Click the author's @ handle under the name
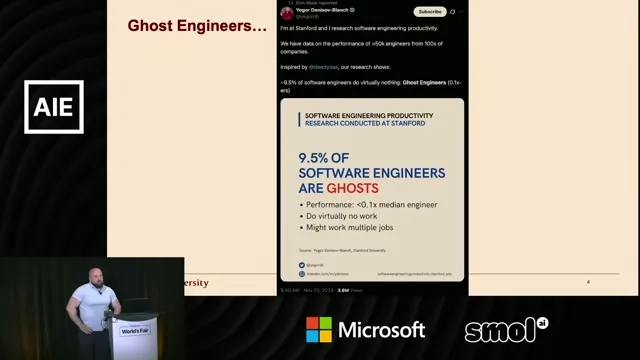 point(307,17)
